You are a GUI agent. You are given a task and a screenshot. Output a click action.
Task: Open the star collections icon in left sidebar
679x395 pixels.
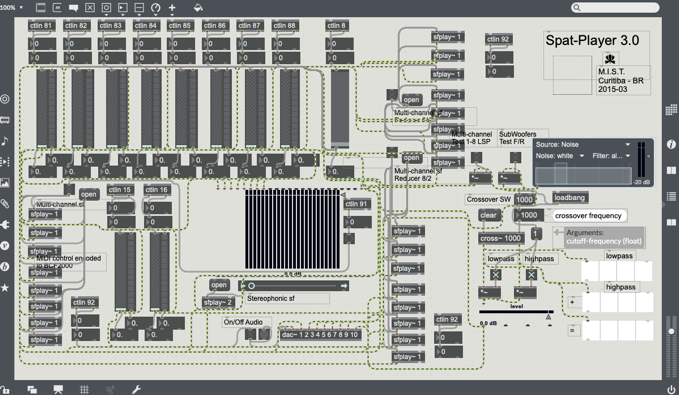tap(5, 288)
